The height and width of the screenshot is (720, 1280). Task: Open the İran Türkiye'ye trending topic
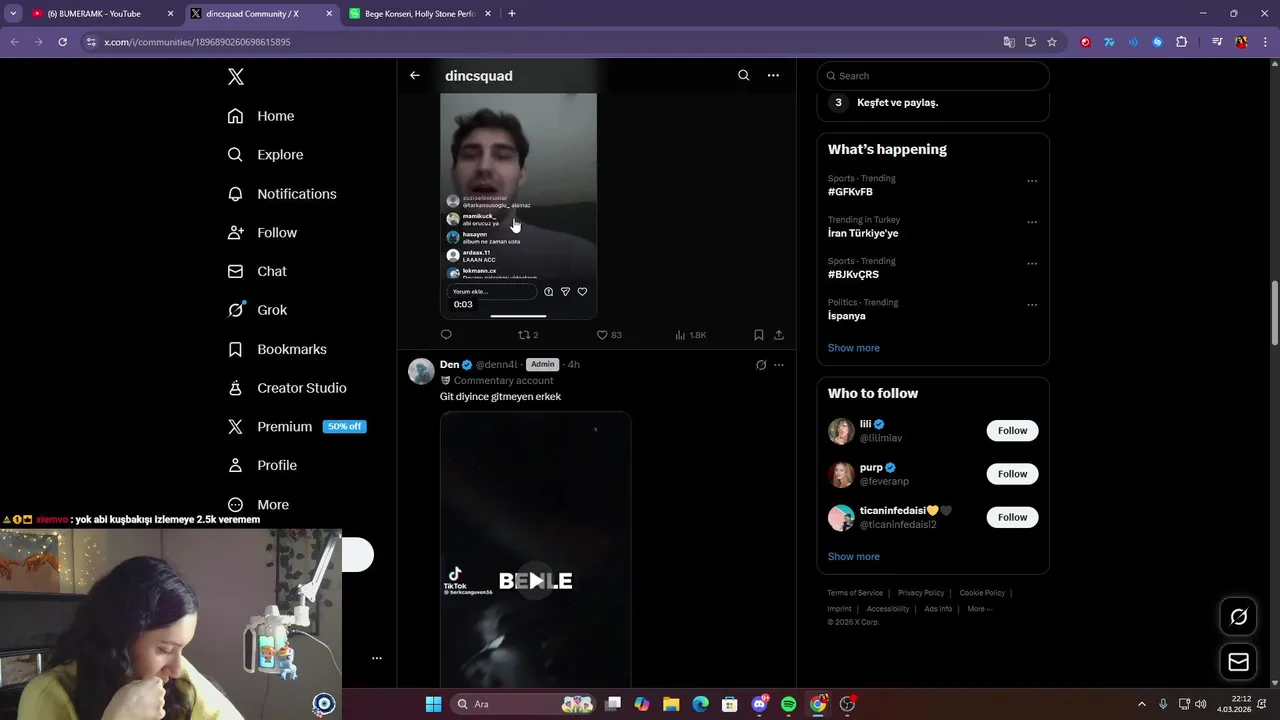(863, 233)
